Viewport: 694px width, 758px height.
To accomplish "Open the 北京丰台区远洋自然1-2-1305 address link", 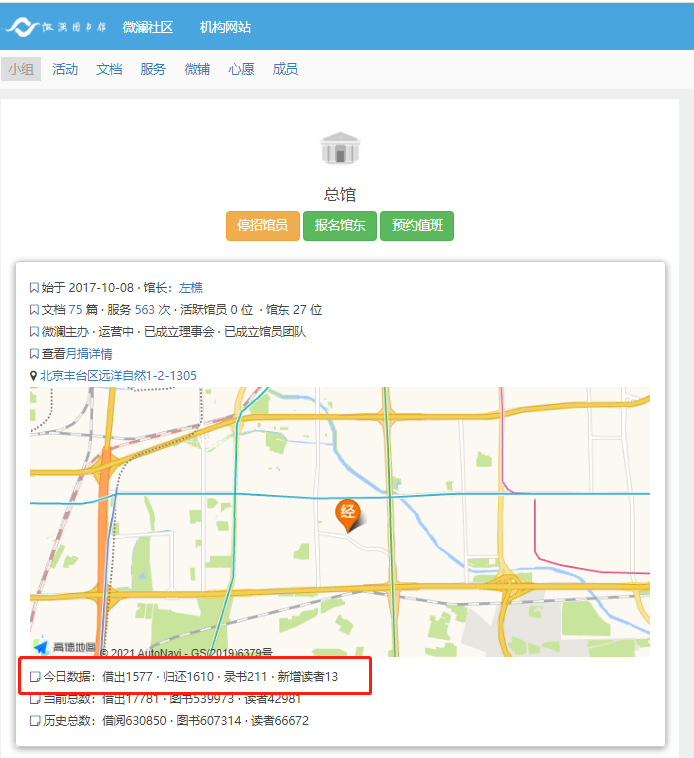I will (x=118, y=376).
